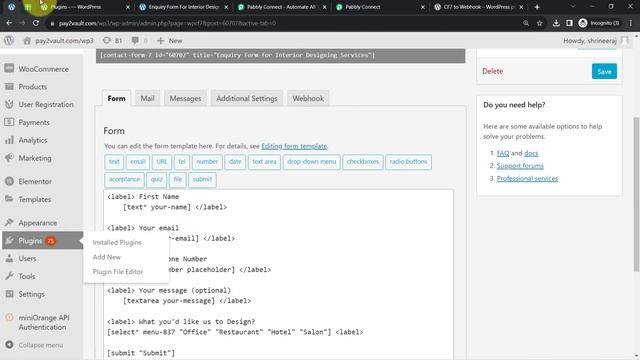
Task: Select the contact-form-7 shortcode field
Action: coord(280,56)
